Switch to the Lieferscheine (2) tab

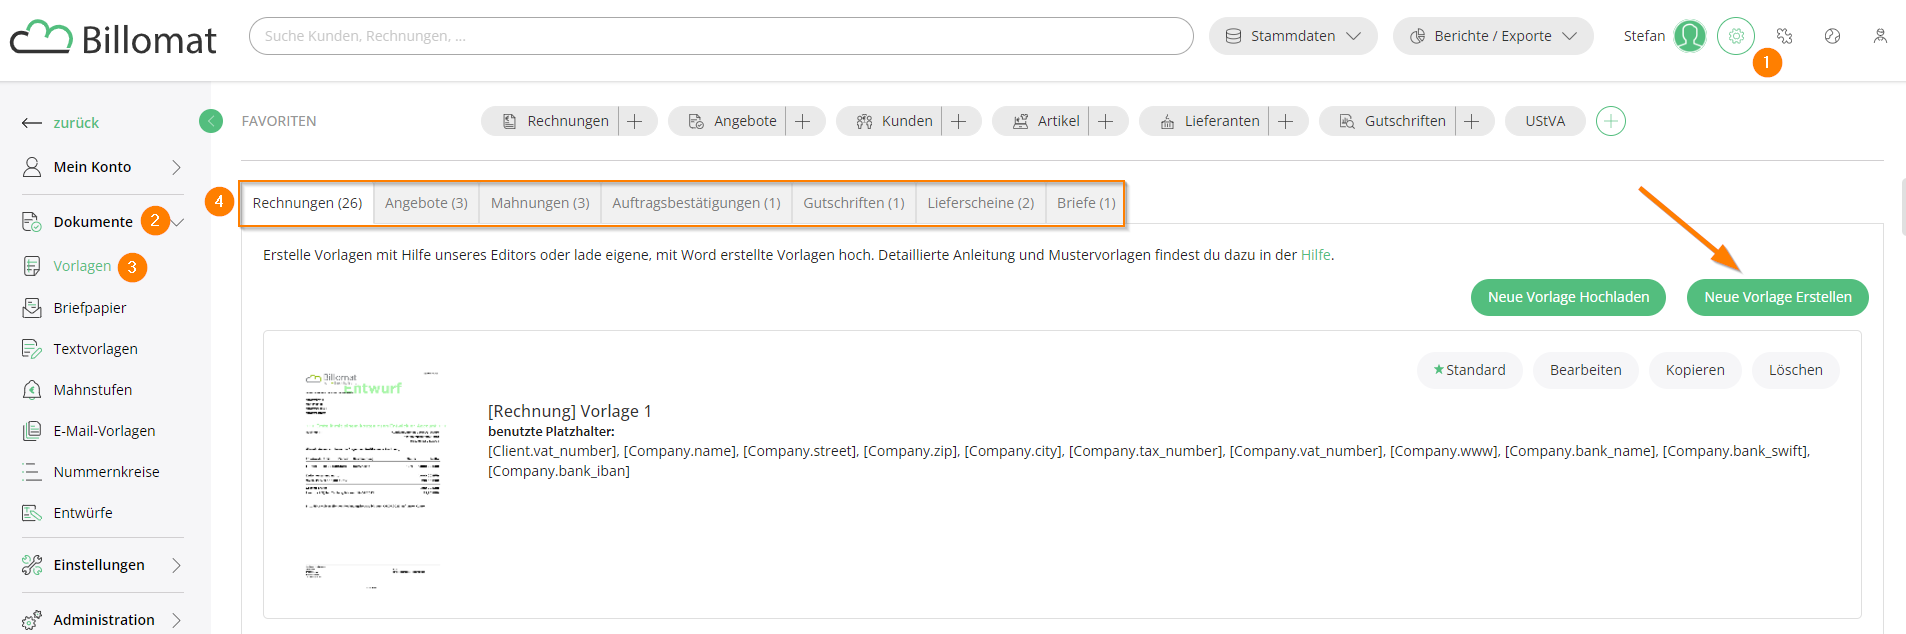coord(981,203)
